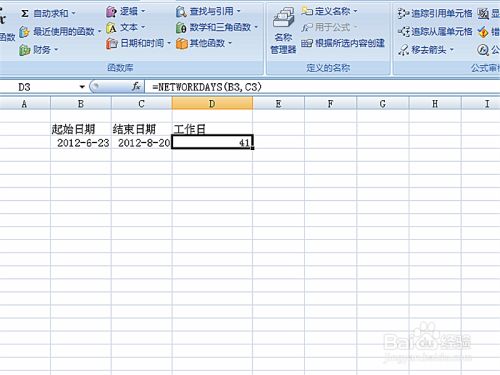Expand the 数学和三角函数 dropdown arrow
500x375 pixels.
[x=256, y=27]
